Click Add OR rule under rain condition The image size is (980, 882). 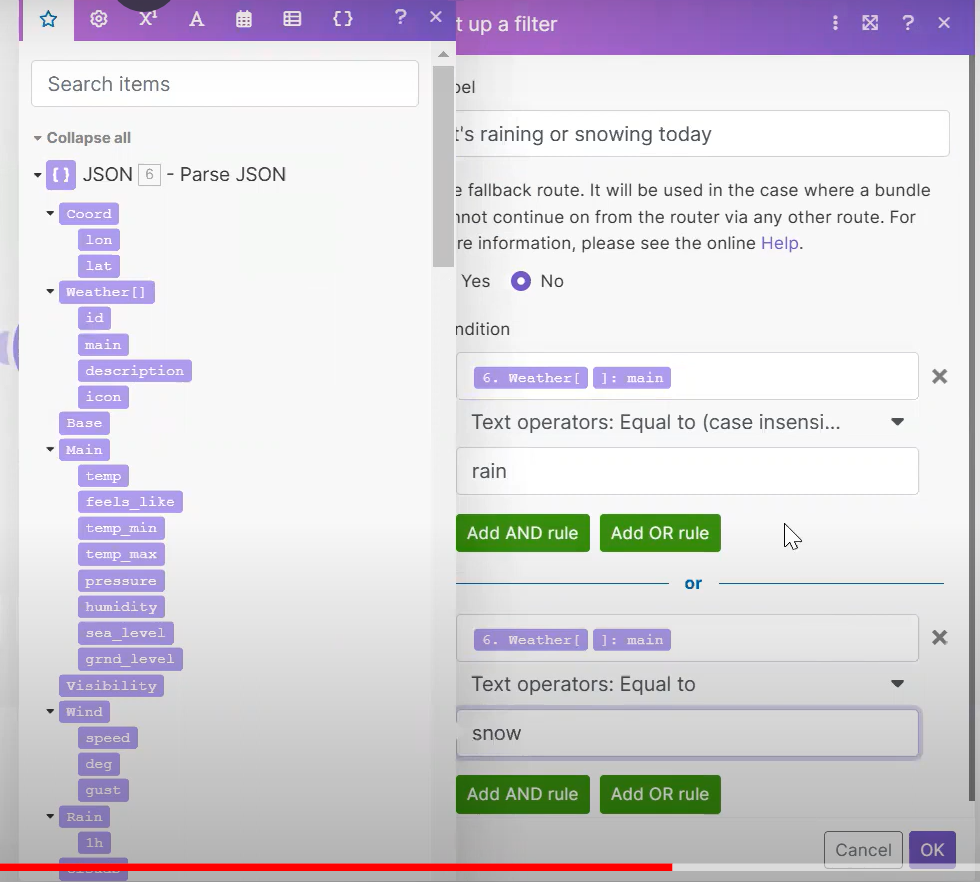tap(660, 533)
